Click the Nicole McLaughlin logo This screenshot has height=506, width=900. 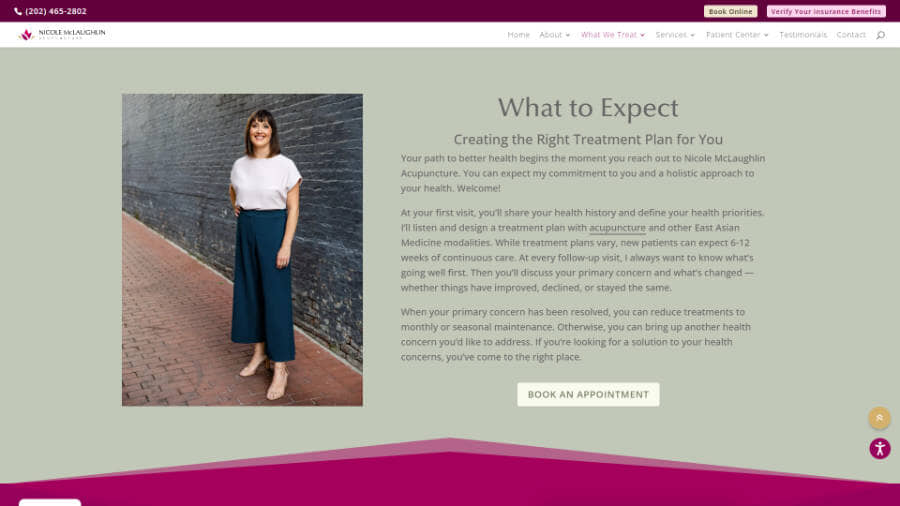[x=61, y=34]
